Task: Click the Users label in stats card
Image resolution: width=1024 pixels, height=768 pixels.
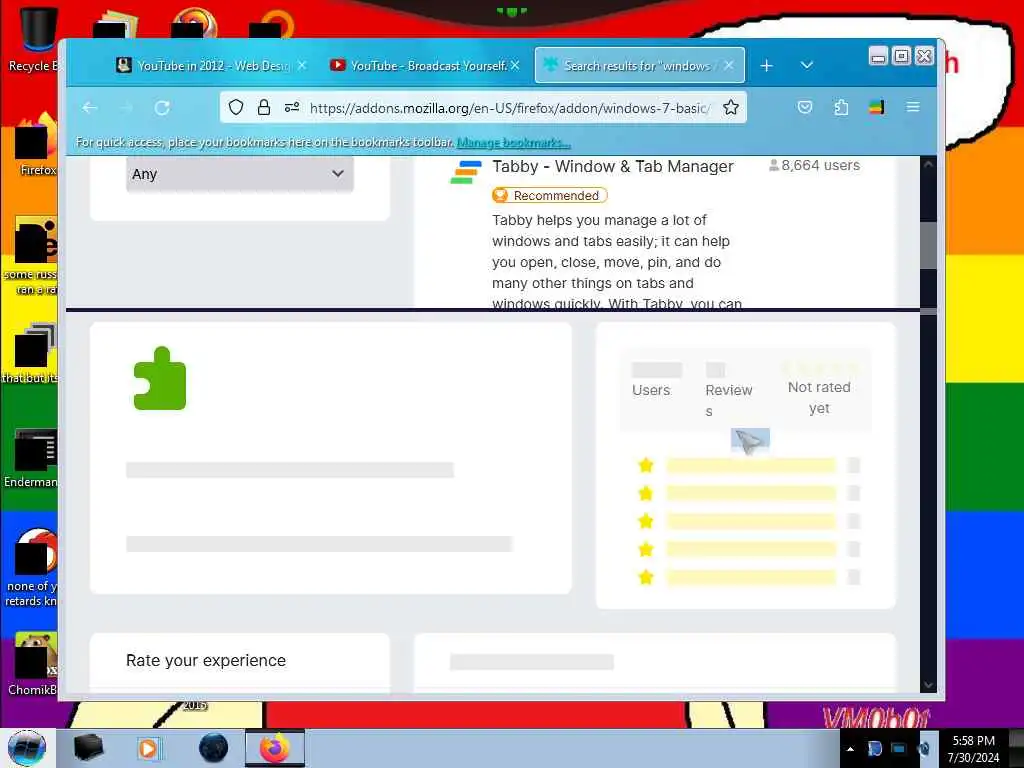Action: coord(651,391)
